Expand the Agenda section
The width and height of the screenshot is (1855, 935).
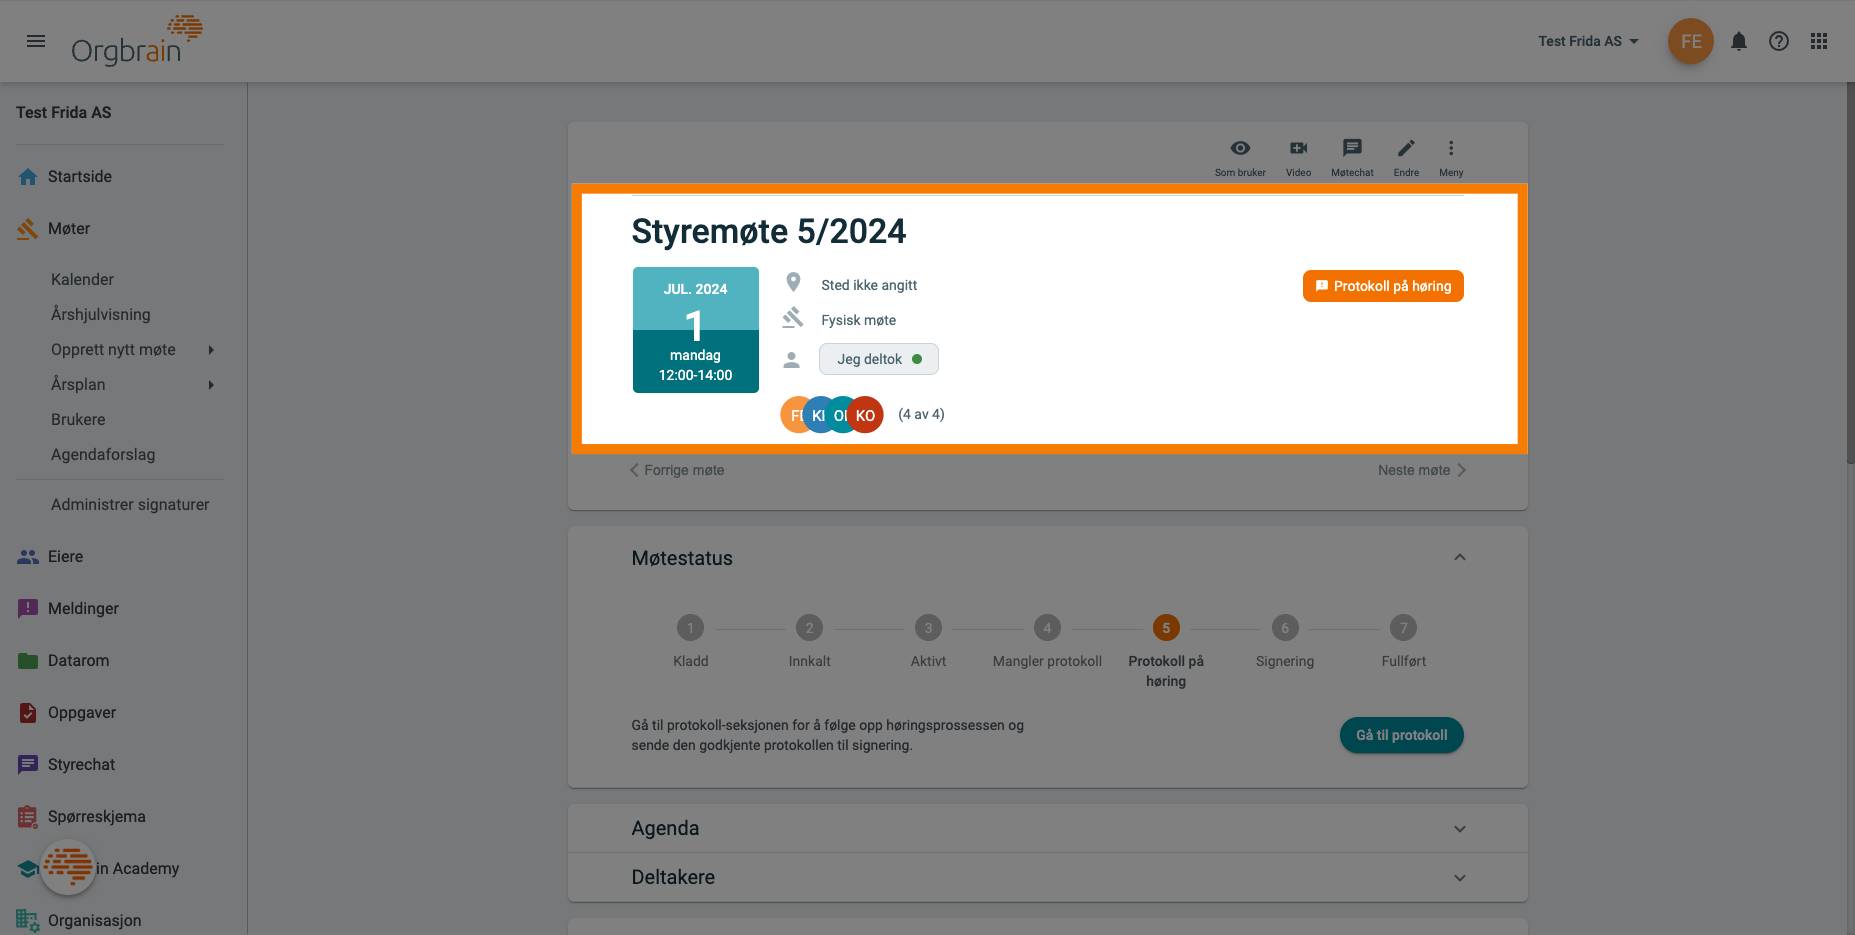[x=1048, y=828]
